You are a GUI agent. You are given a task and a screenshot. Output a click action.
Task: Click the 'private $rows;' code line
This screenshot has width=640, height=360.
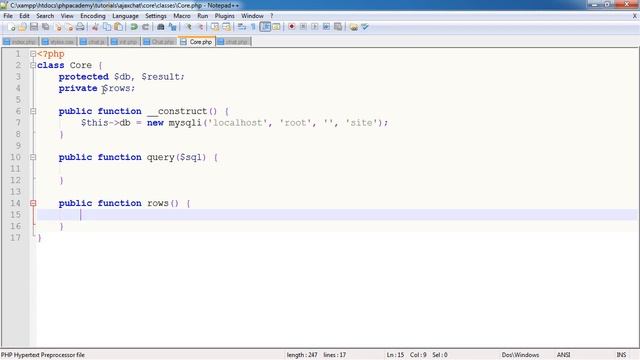(96, 88)
